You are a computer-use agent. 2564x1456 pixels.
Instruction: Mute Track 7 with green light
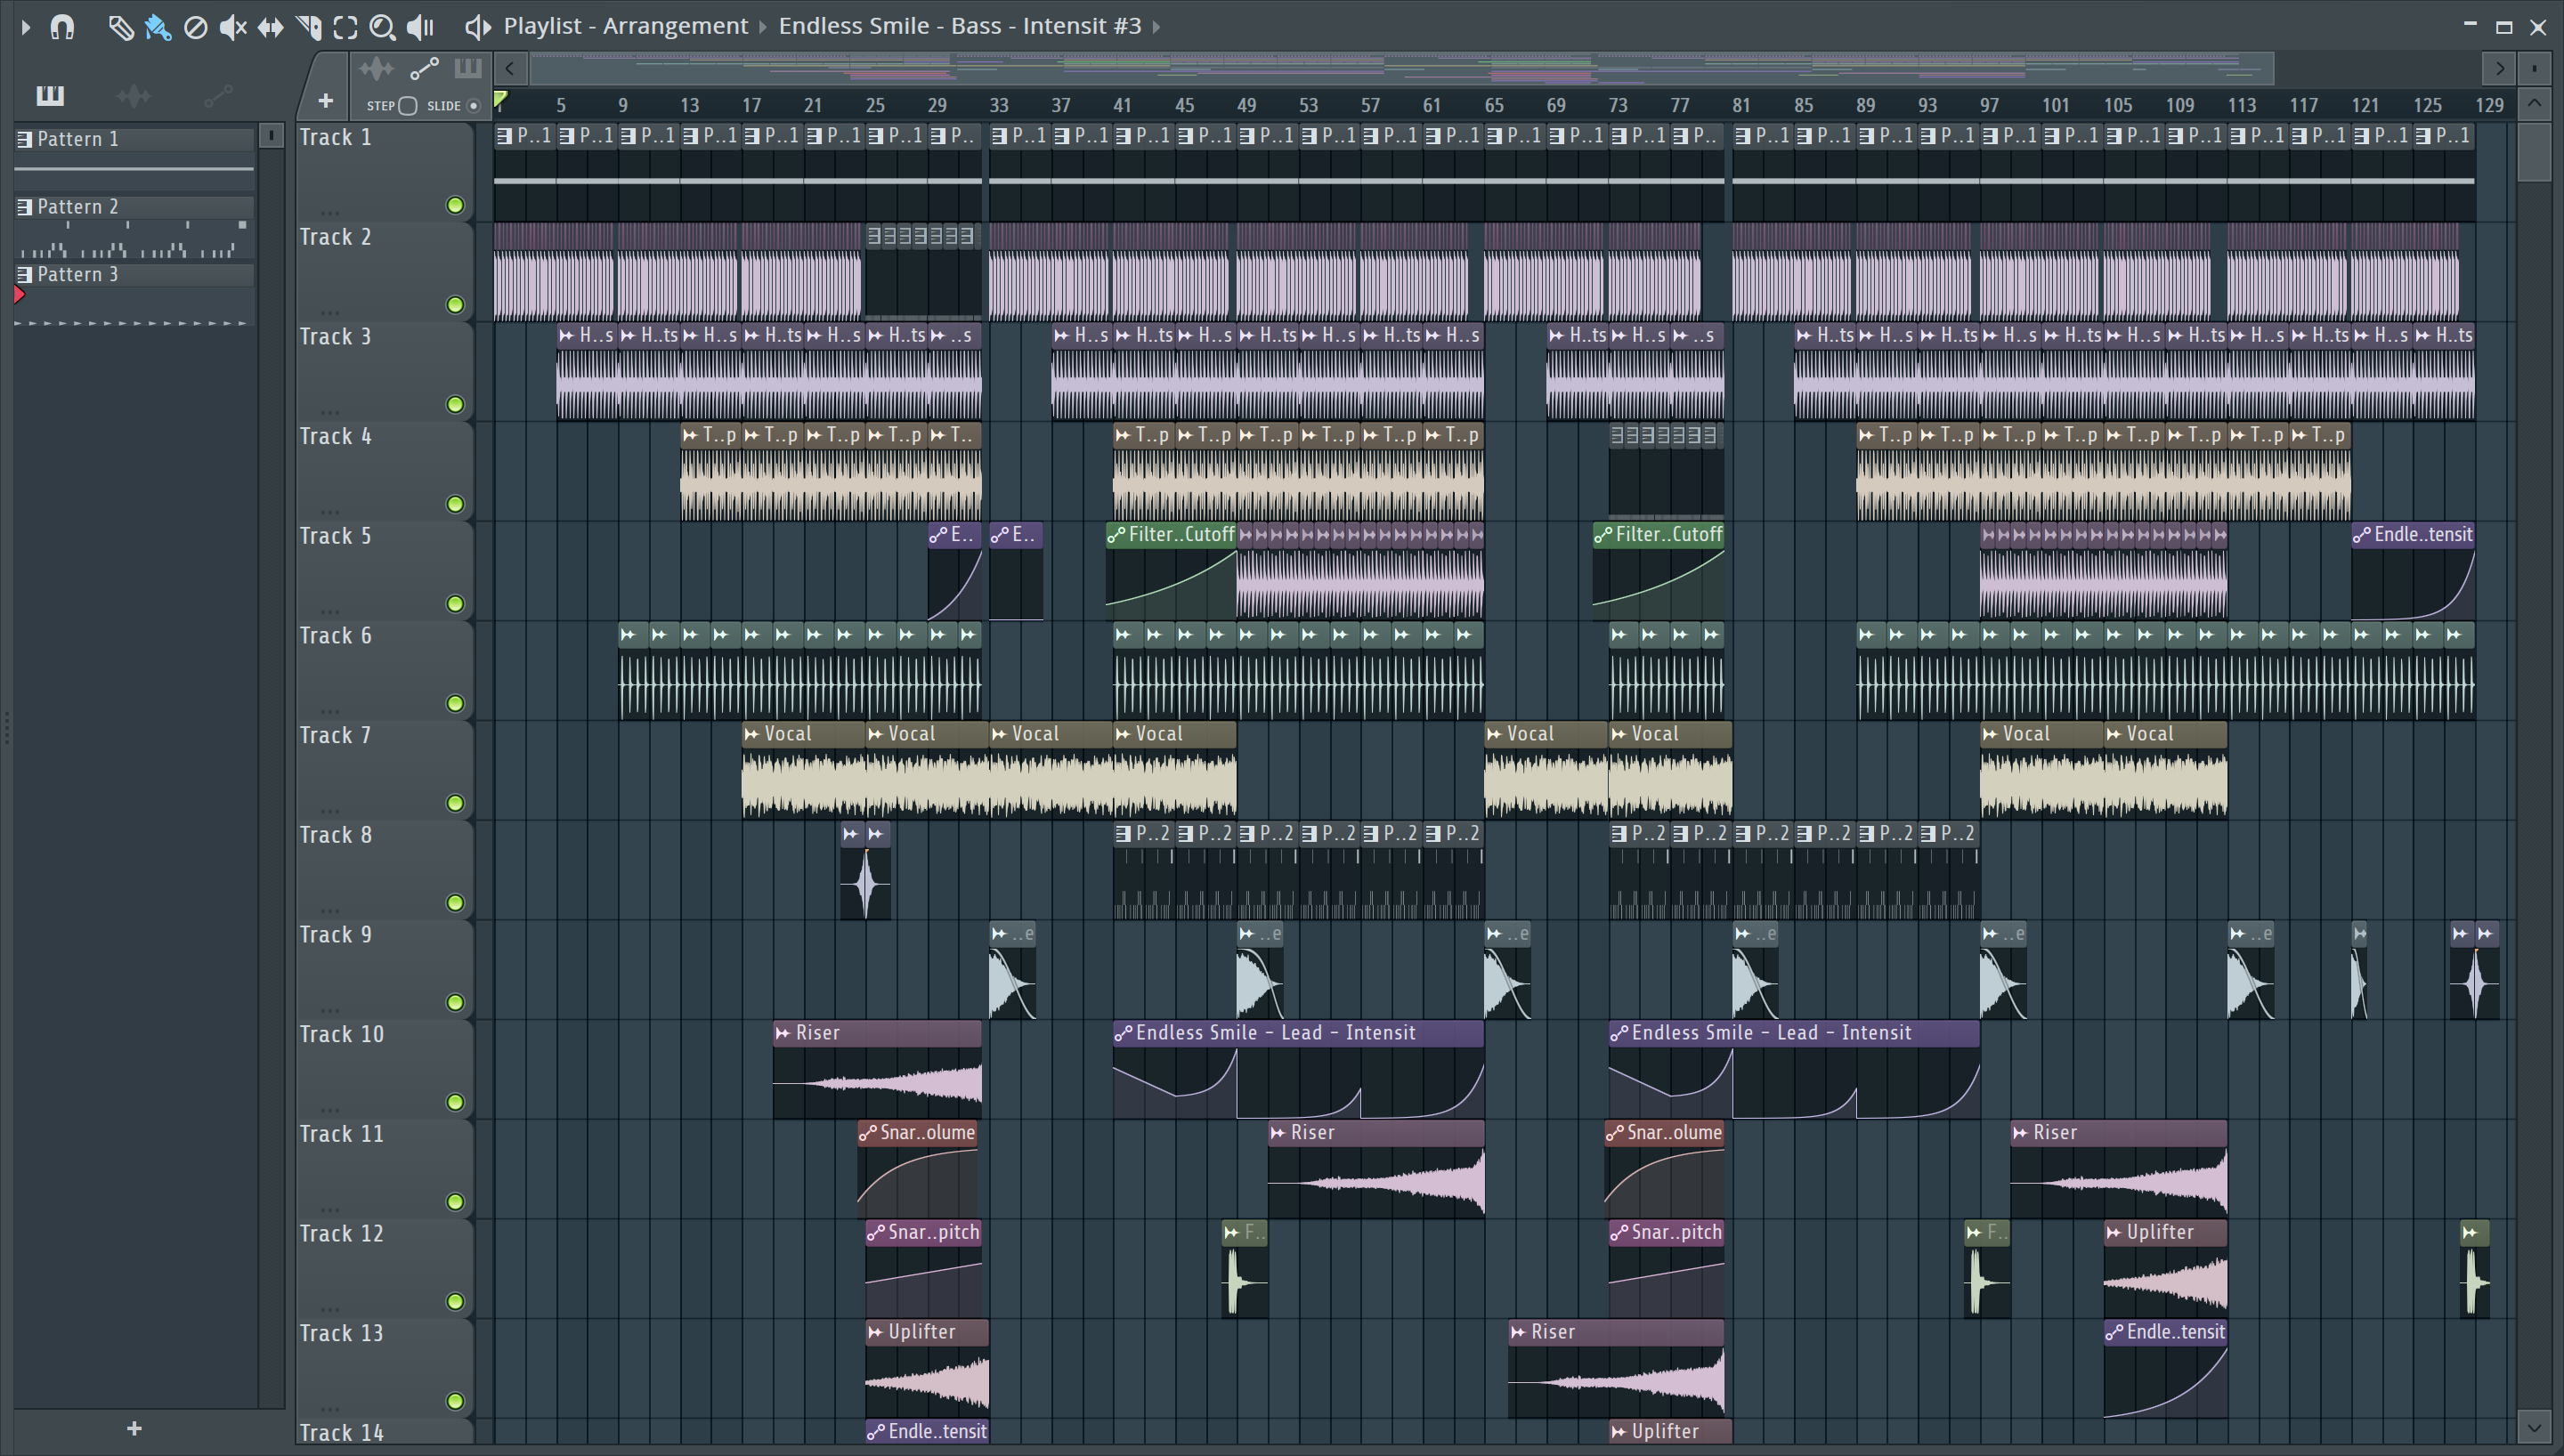click(455, 803)
